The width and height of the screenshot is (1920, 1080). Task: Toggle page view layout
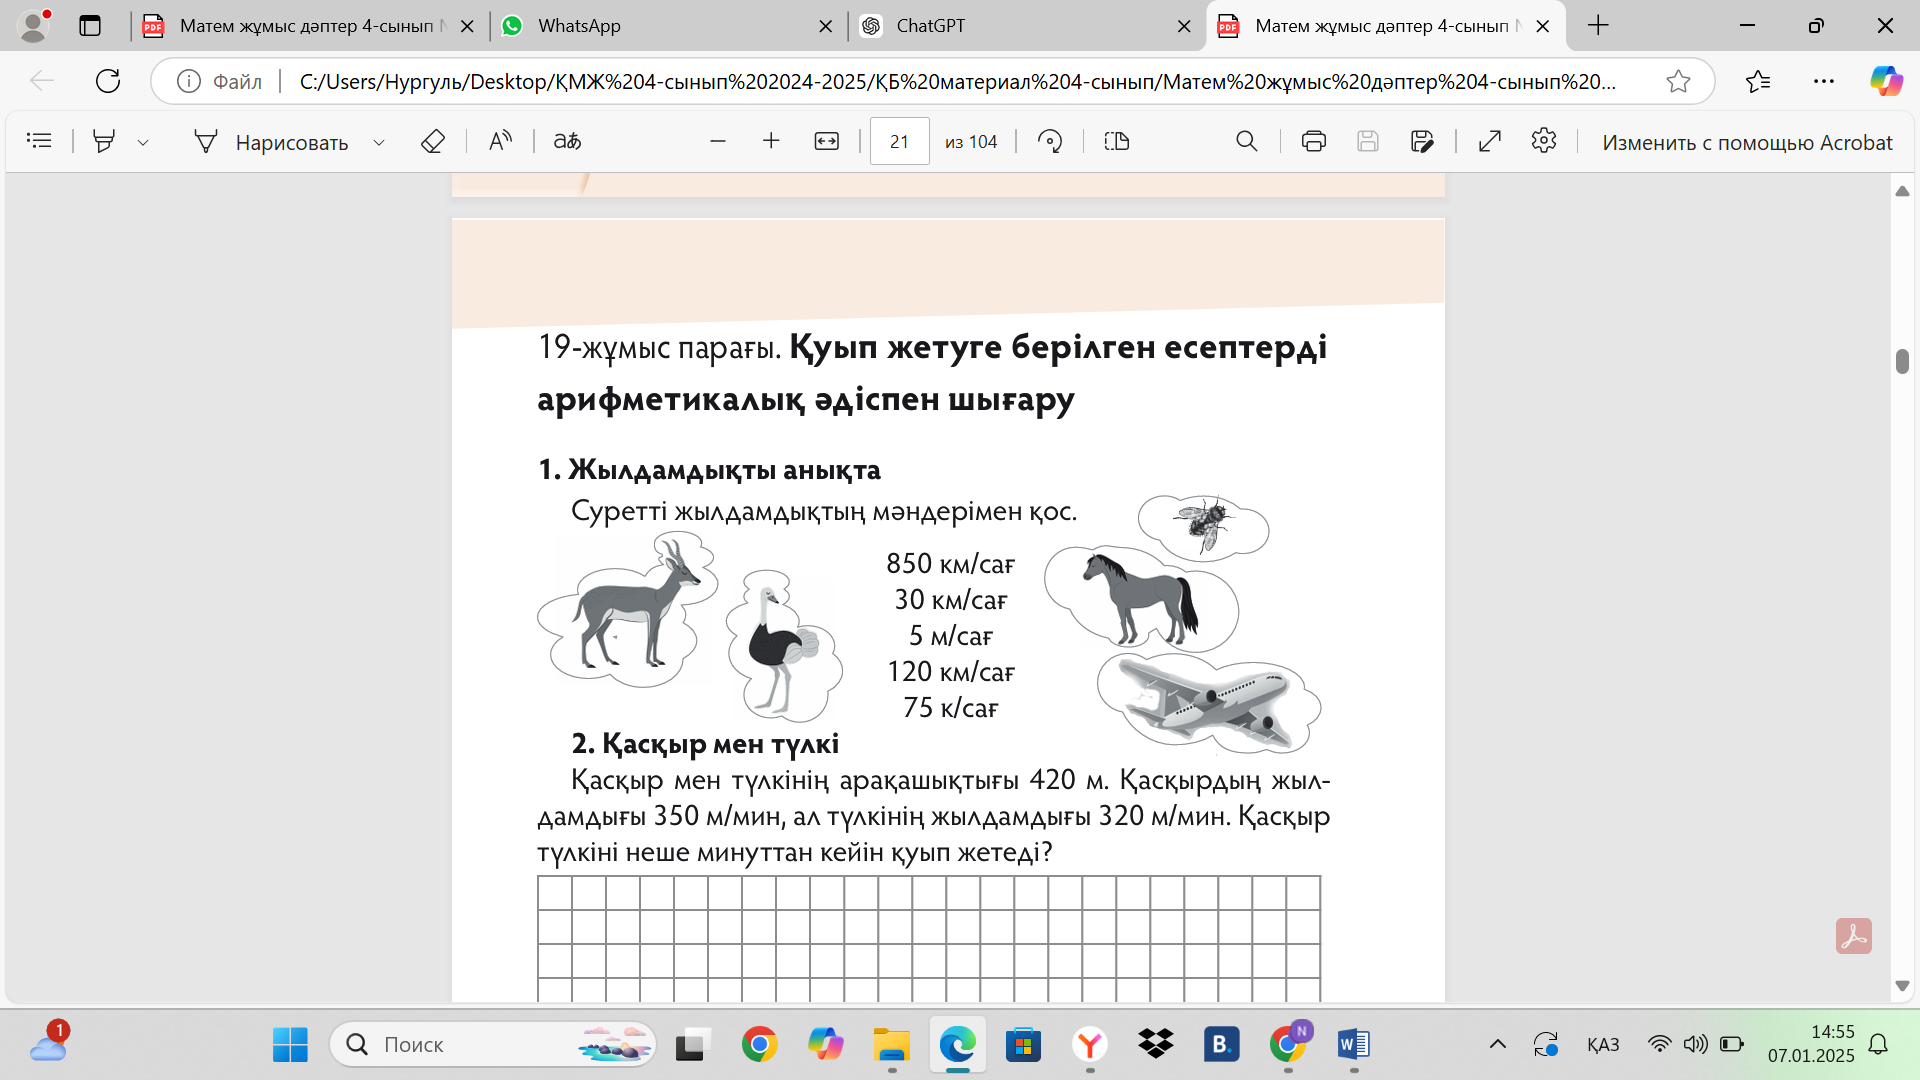click(x=1116, y=141)
